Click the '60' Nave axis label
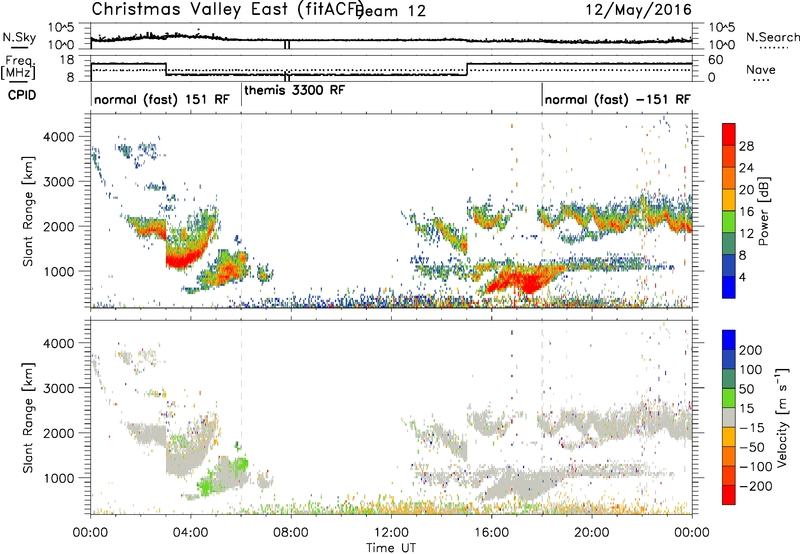 click(x=715, y=60)
